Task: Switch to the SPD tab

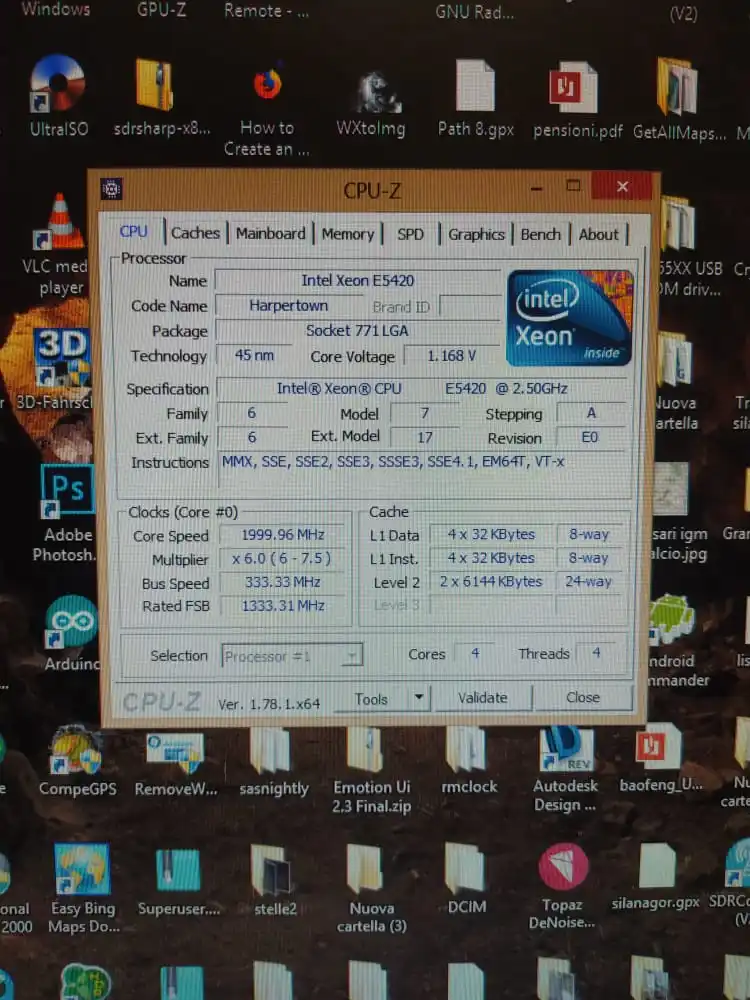Action: (411, 234)
